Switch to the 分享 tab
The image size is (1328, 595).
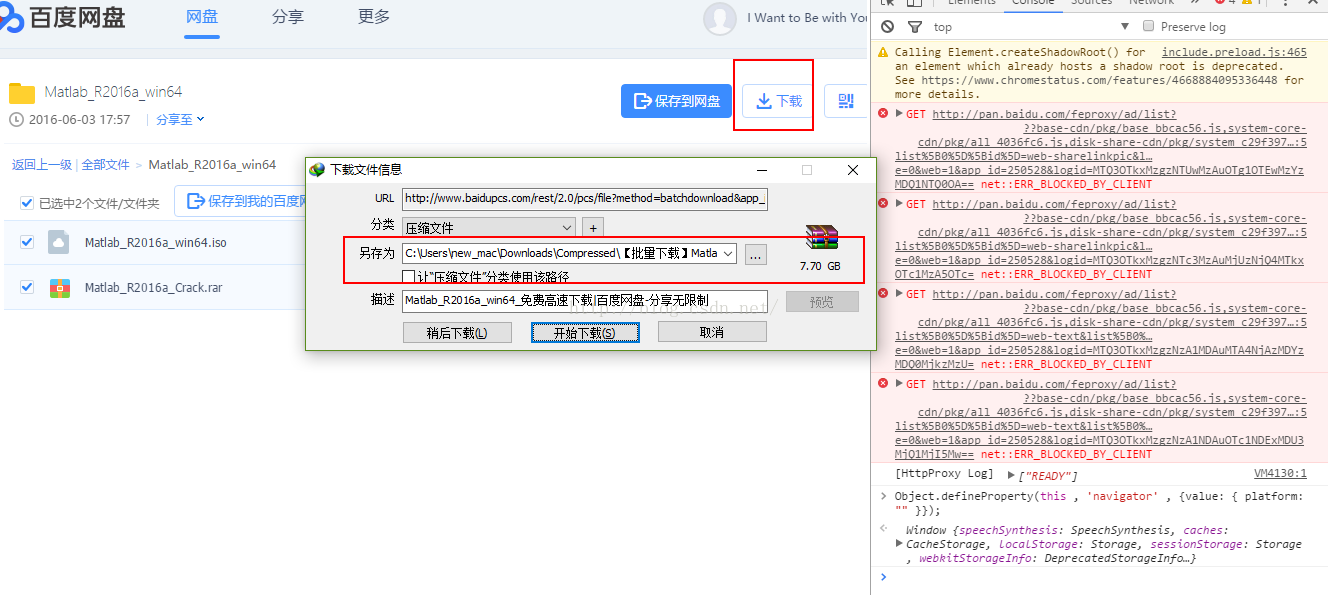[288, 17]
